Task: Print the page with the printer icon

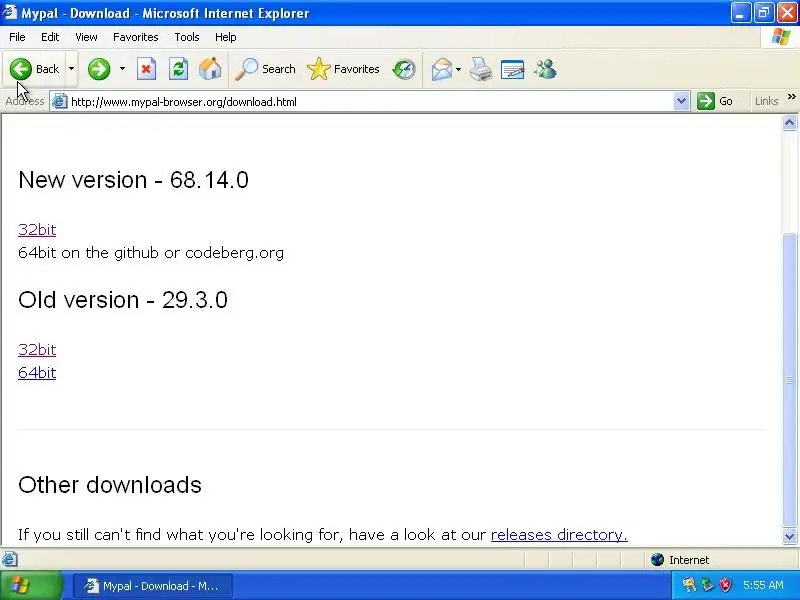Action: click(x=481, y=69)
